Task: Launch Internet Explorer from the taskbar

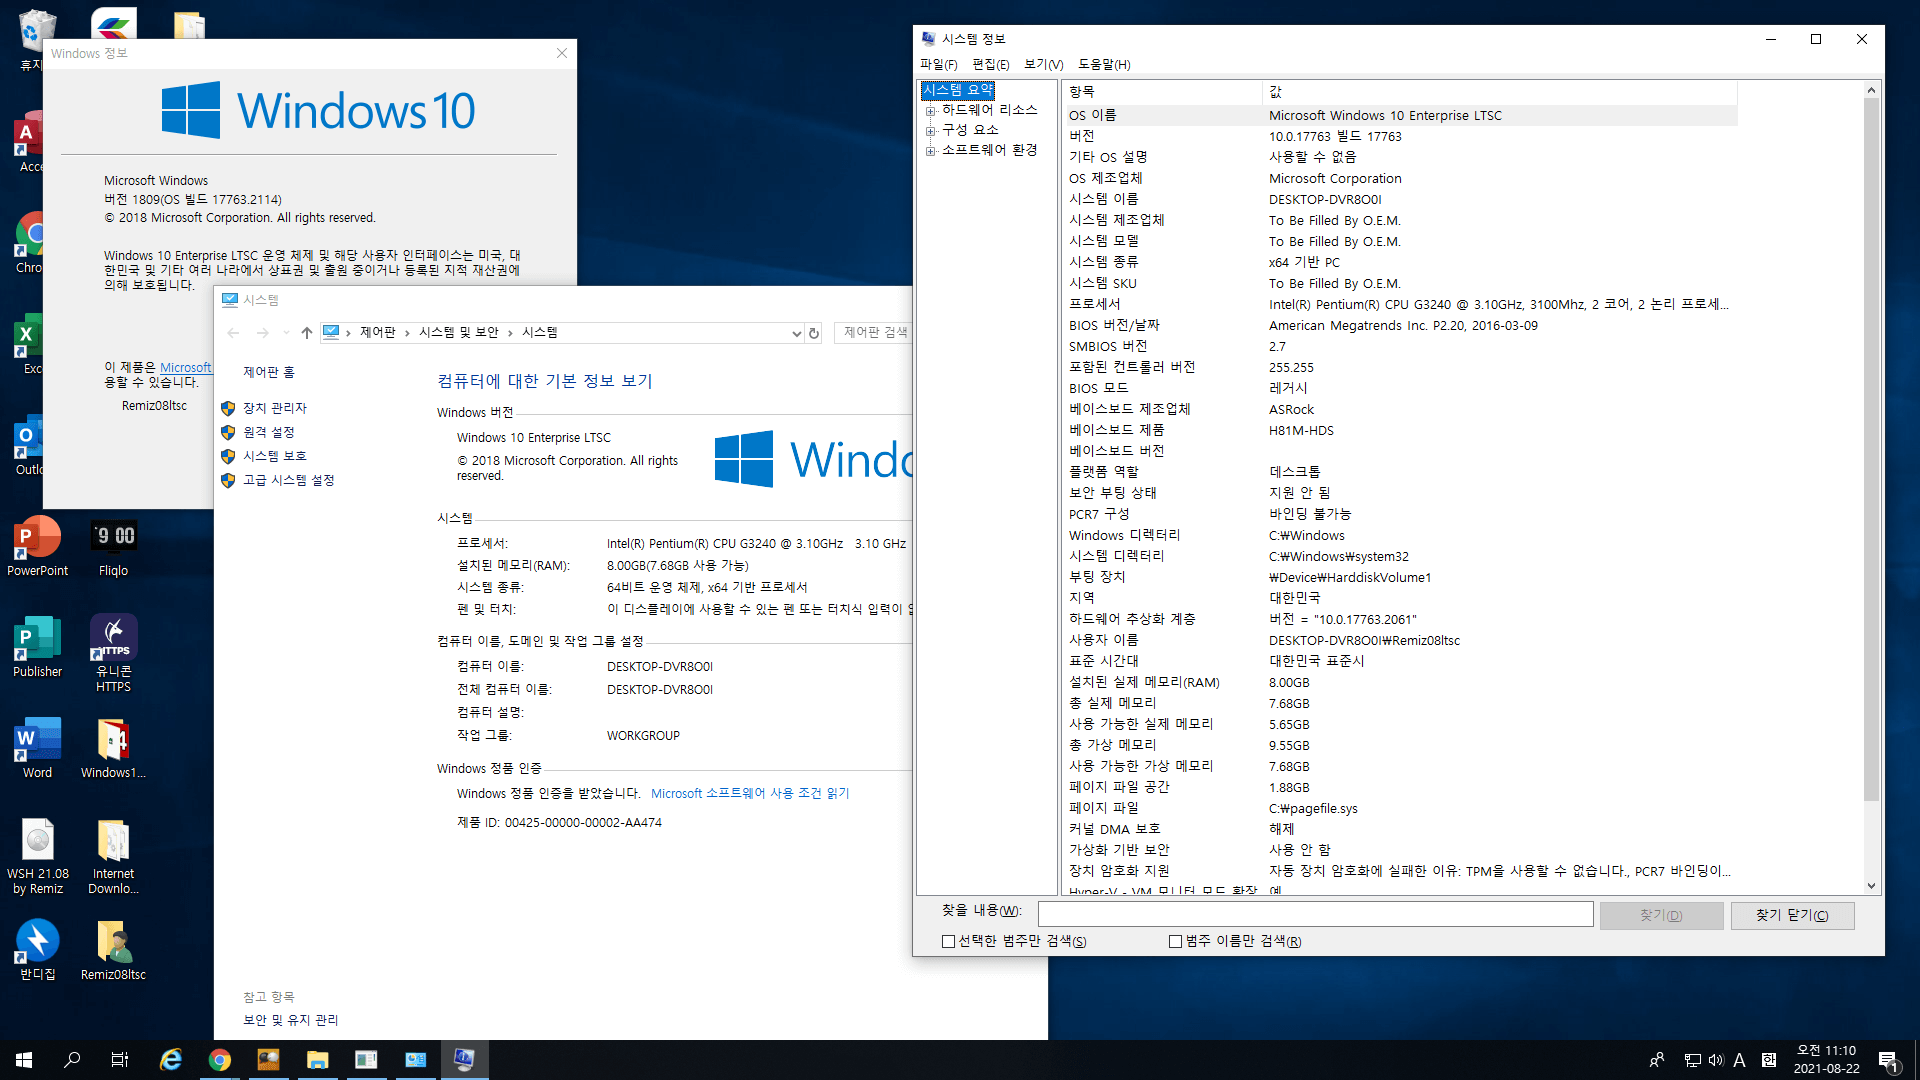Action: [x=171, y=1060]
